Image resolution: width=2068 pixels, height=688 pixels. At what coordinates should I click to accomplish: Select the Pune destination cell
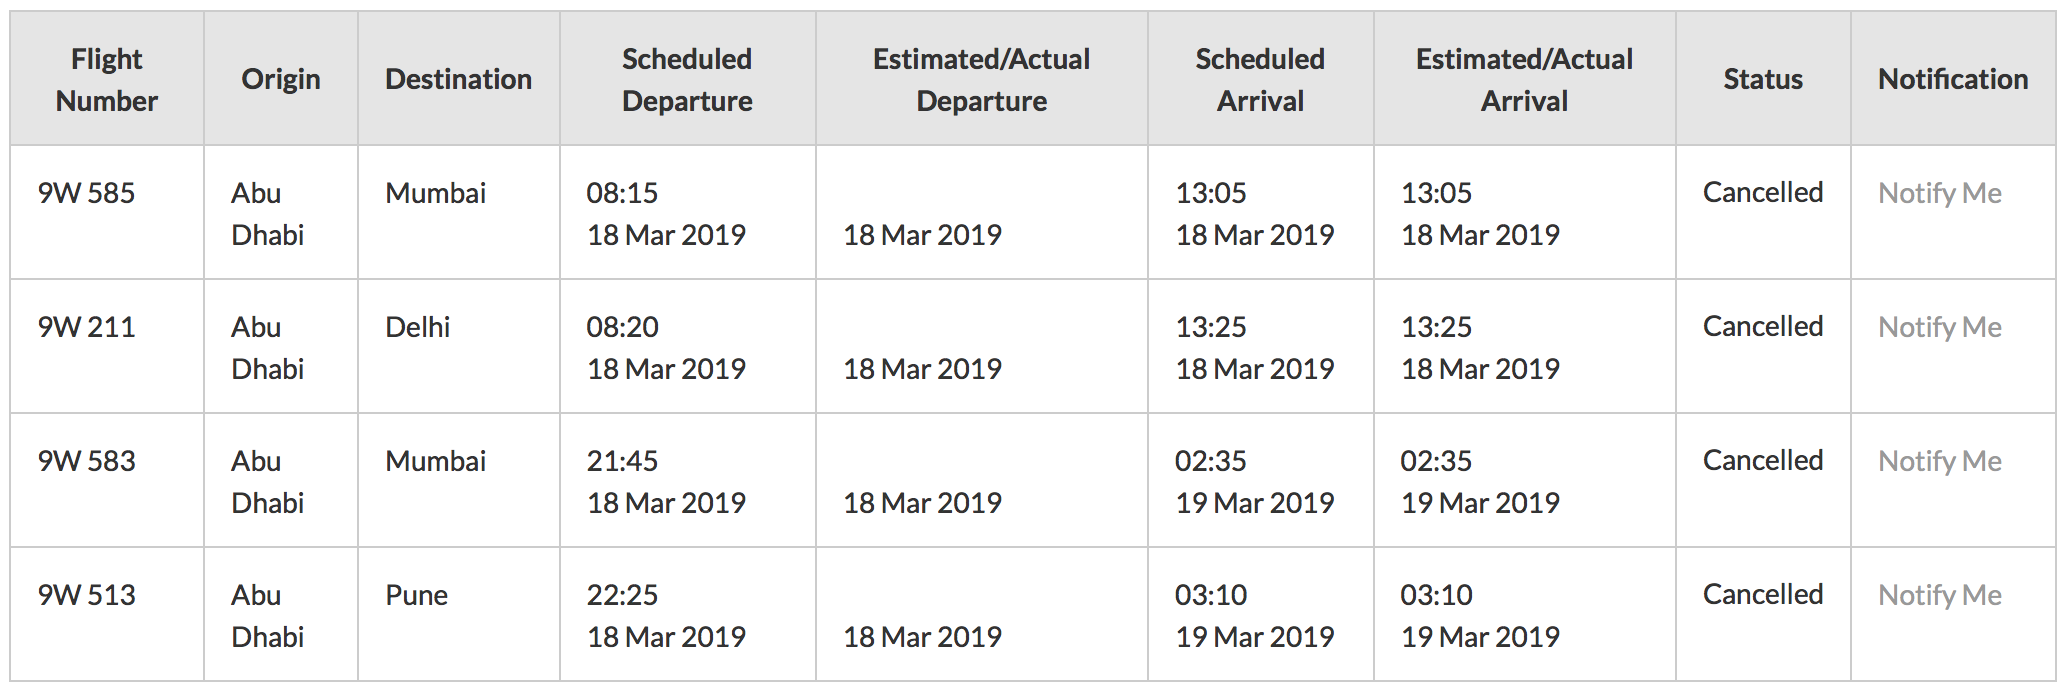tap(459, 614)
